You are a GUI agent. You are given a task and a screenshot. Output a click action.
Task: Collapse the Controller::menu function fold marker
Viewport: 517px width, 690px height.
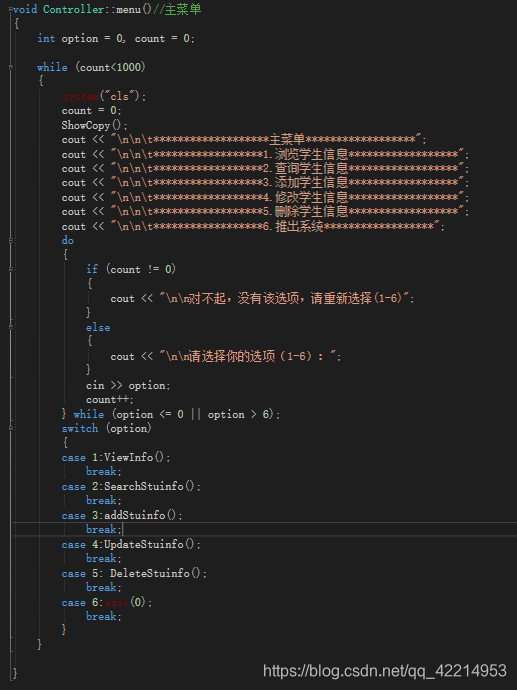pyautogui.click(x=11, y=9)
